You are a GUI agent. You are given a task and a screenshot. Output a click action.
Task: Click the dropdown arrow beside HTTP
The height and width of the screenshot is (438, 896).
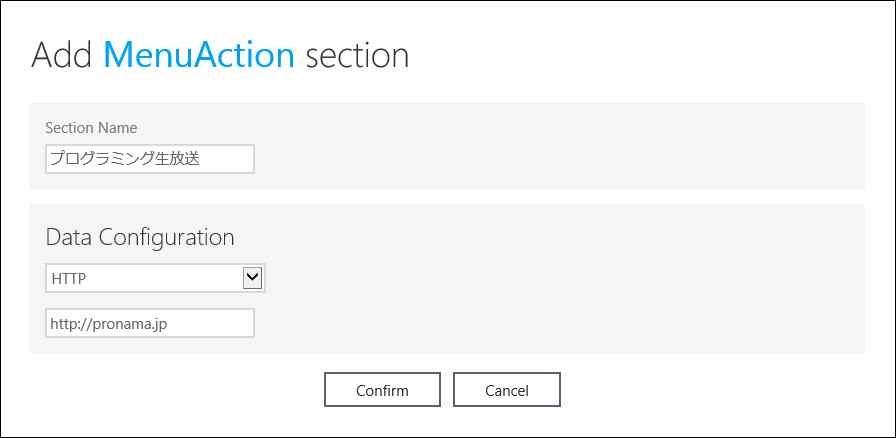[253, 278]
